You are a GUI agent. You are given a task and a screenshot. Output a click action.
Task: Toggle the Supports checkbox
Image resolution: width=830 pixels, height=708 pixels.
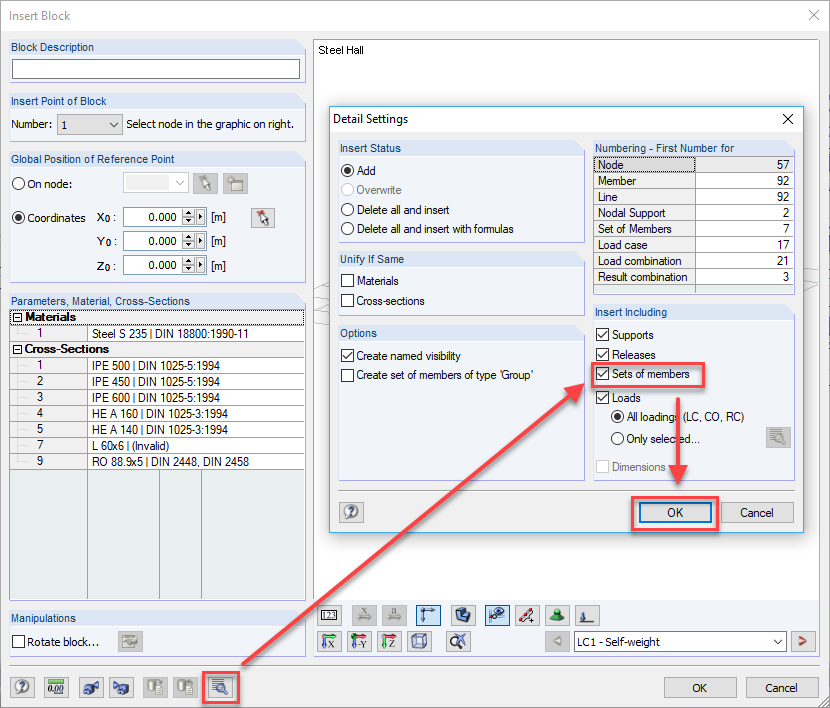(x=602, y=334)
